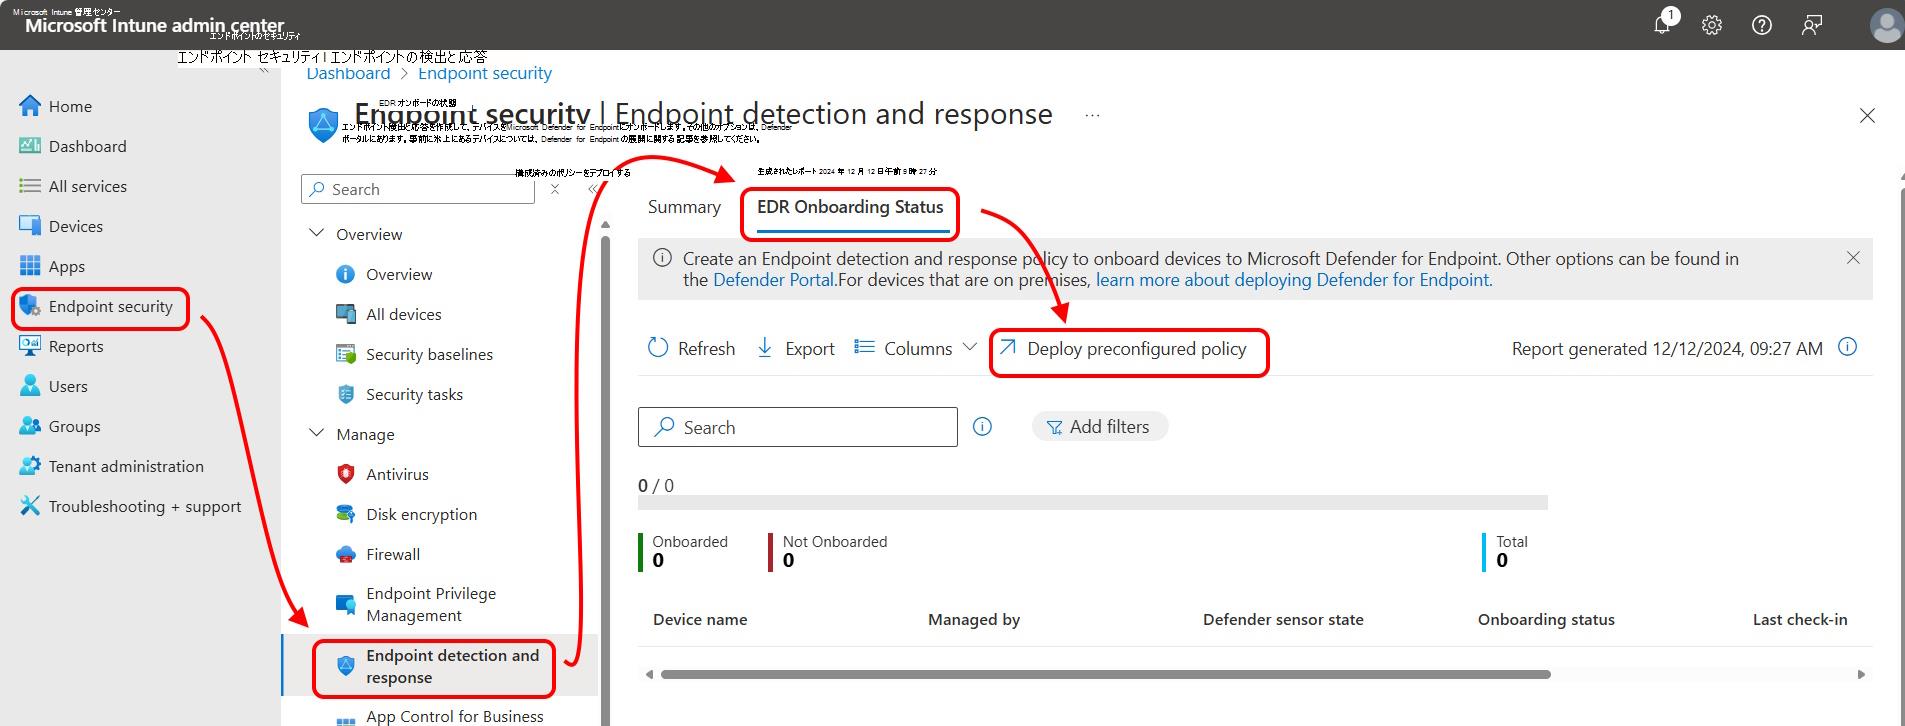The height and width of the screenshot is (726, 1905).
Task: Collapse the blade menu with double chevron
Action: pos(593,189)
